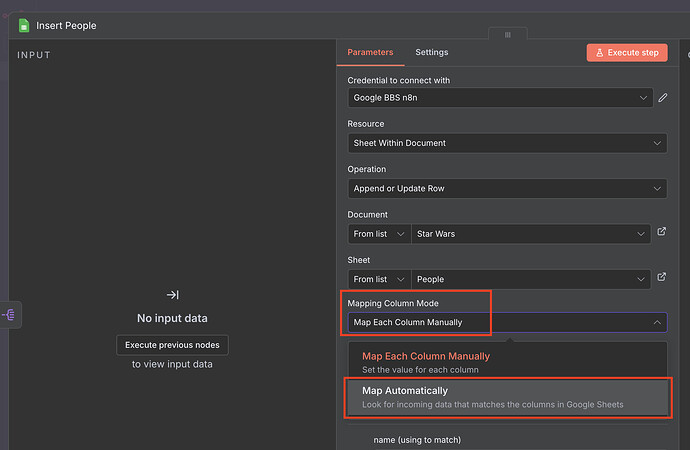Click Execute previous nodes button
690x450 pixels.
(x=172, y=345)
